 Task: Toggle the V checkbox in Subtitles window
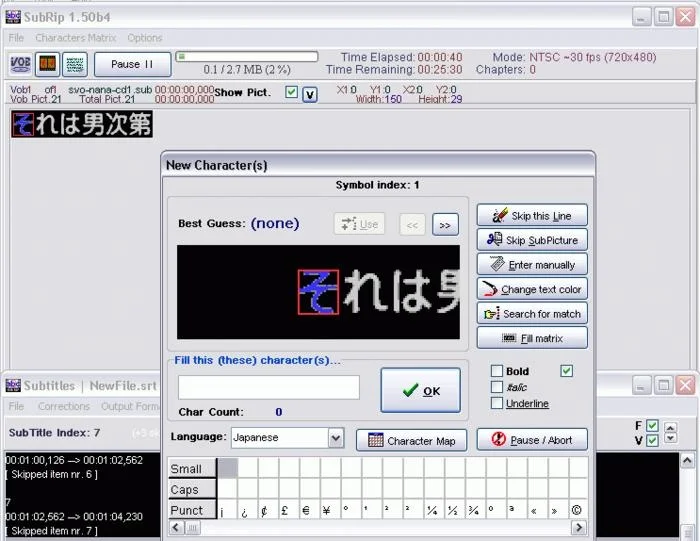pyautogui.click(x=652, y=441)
